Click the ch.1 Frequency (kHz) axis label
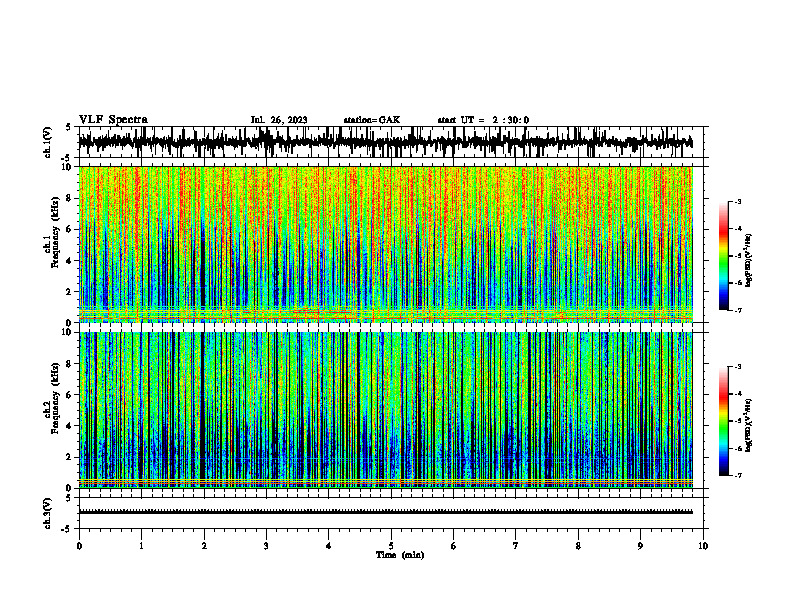 pos(53,244)
